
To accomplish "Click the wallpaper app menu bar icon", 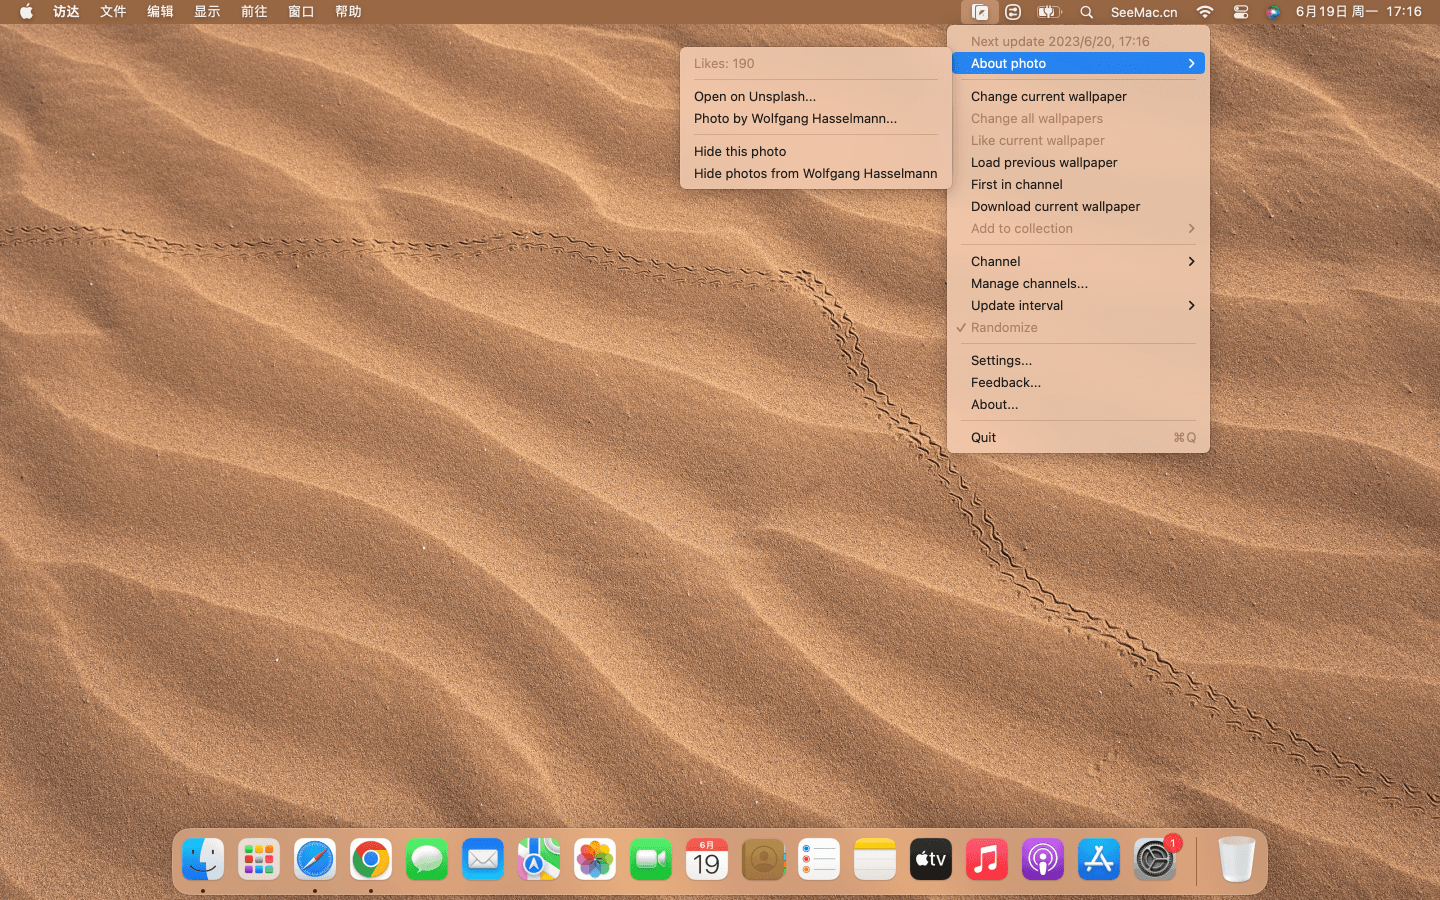I will click(x=979, y=12).
